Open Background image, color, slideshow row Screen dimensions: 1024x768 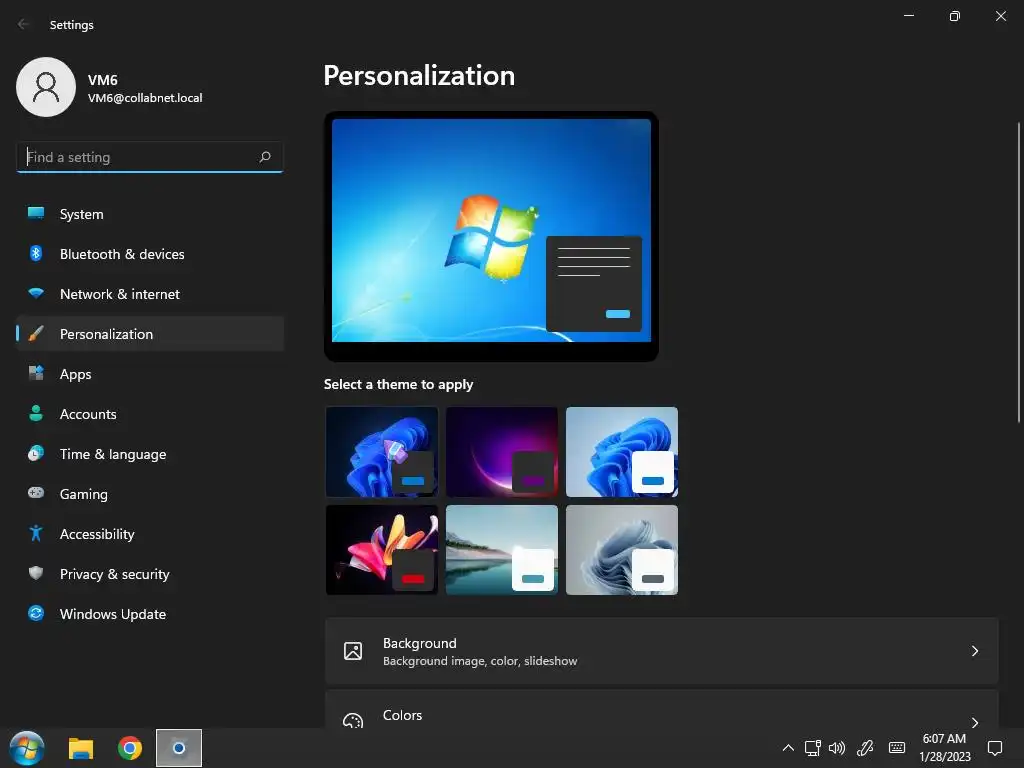(x=662, y=651)
